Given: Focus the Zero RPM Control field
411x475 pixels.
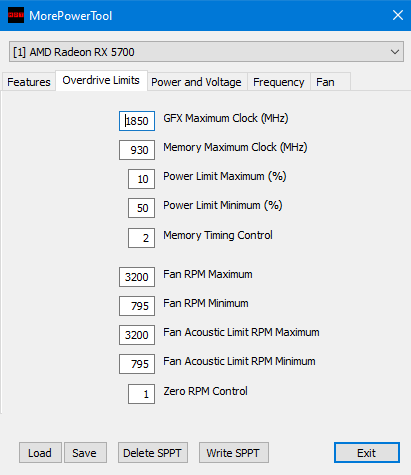Looking at the screenshot, I should (141, 394).
